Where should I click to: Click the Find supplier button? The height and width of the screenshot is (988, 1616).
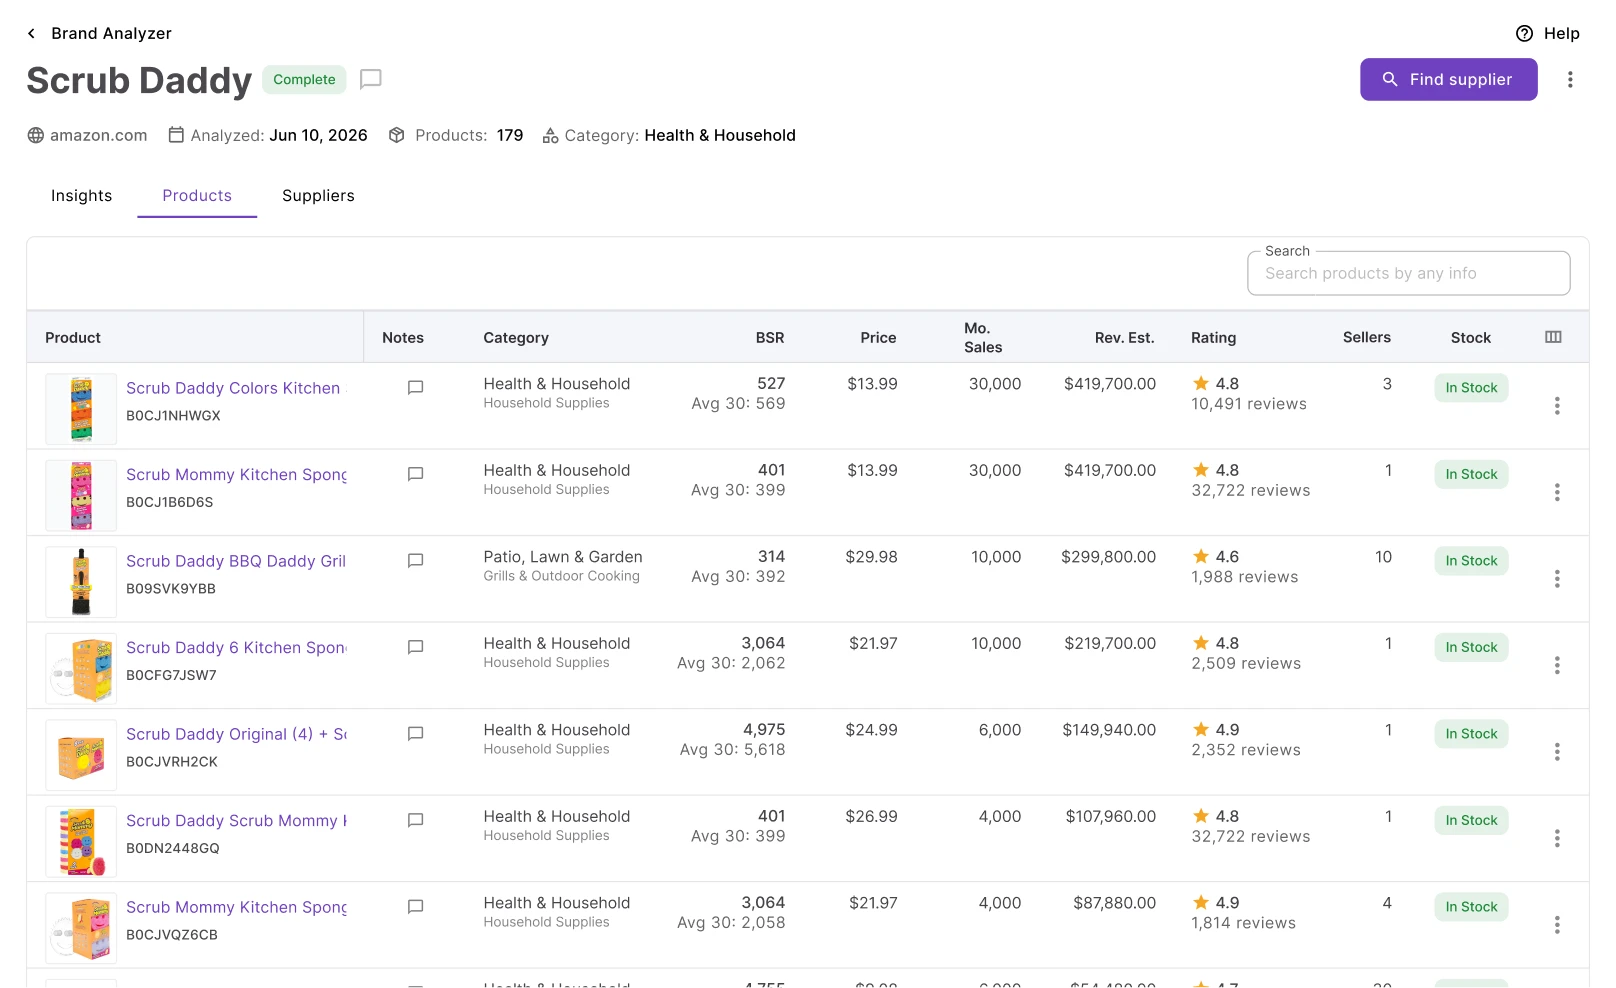tap(1448, 79)
